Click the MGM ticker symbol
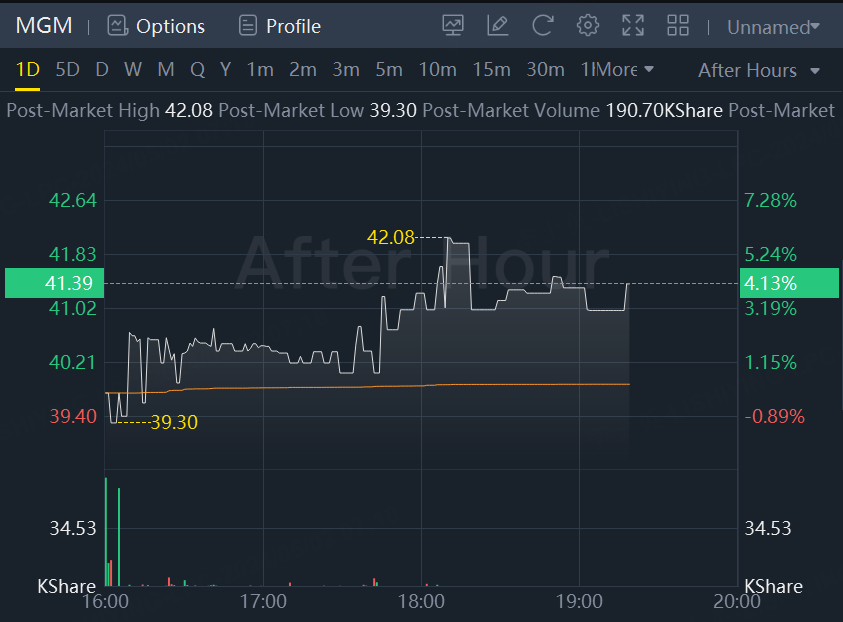This screenshot has height=622, width=843. point(43,26)
